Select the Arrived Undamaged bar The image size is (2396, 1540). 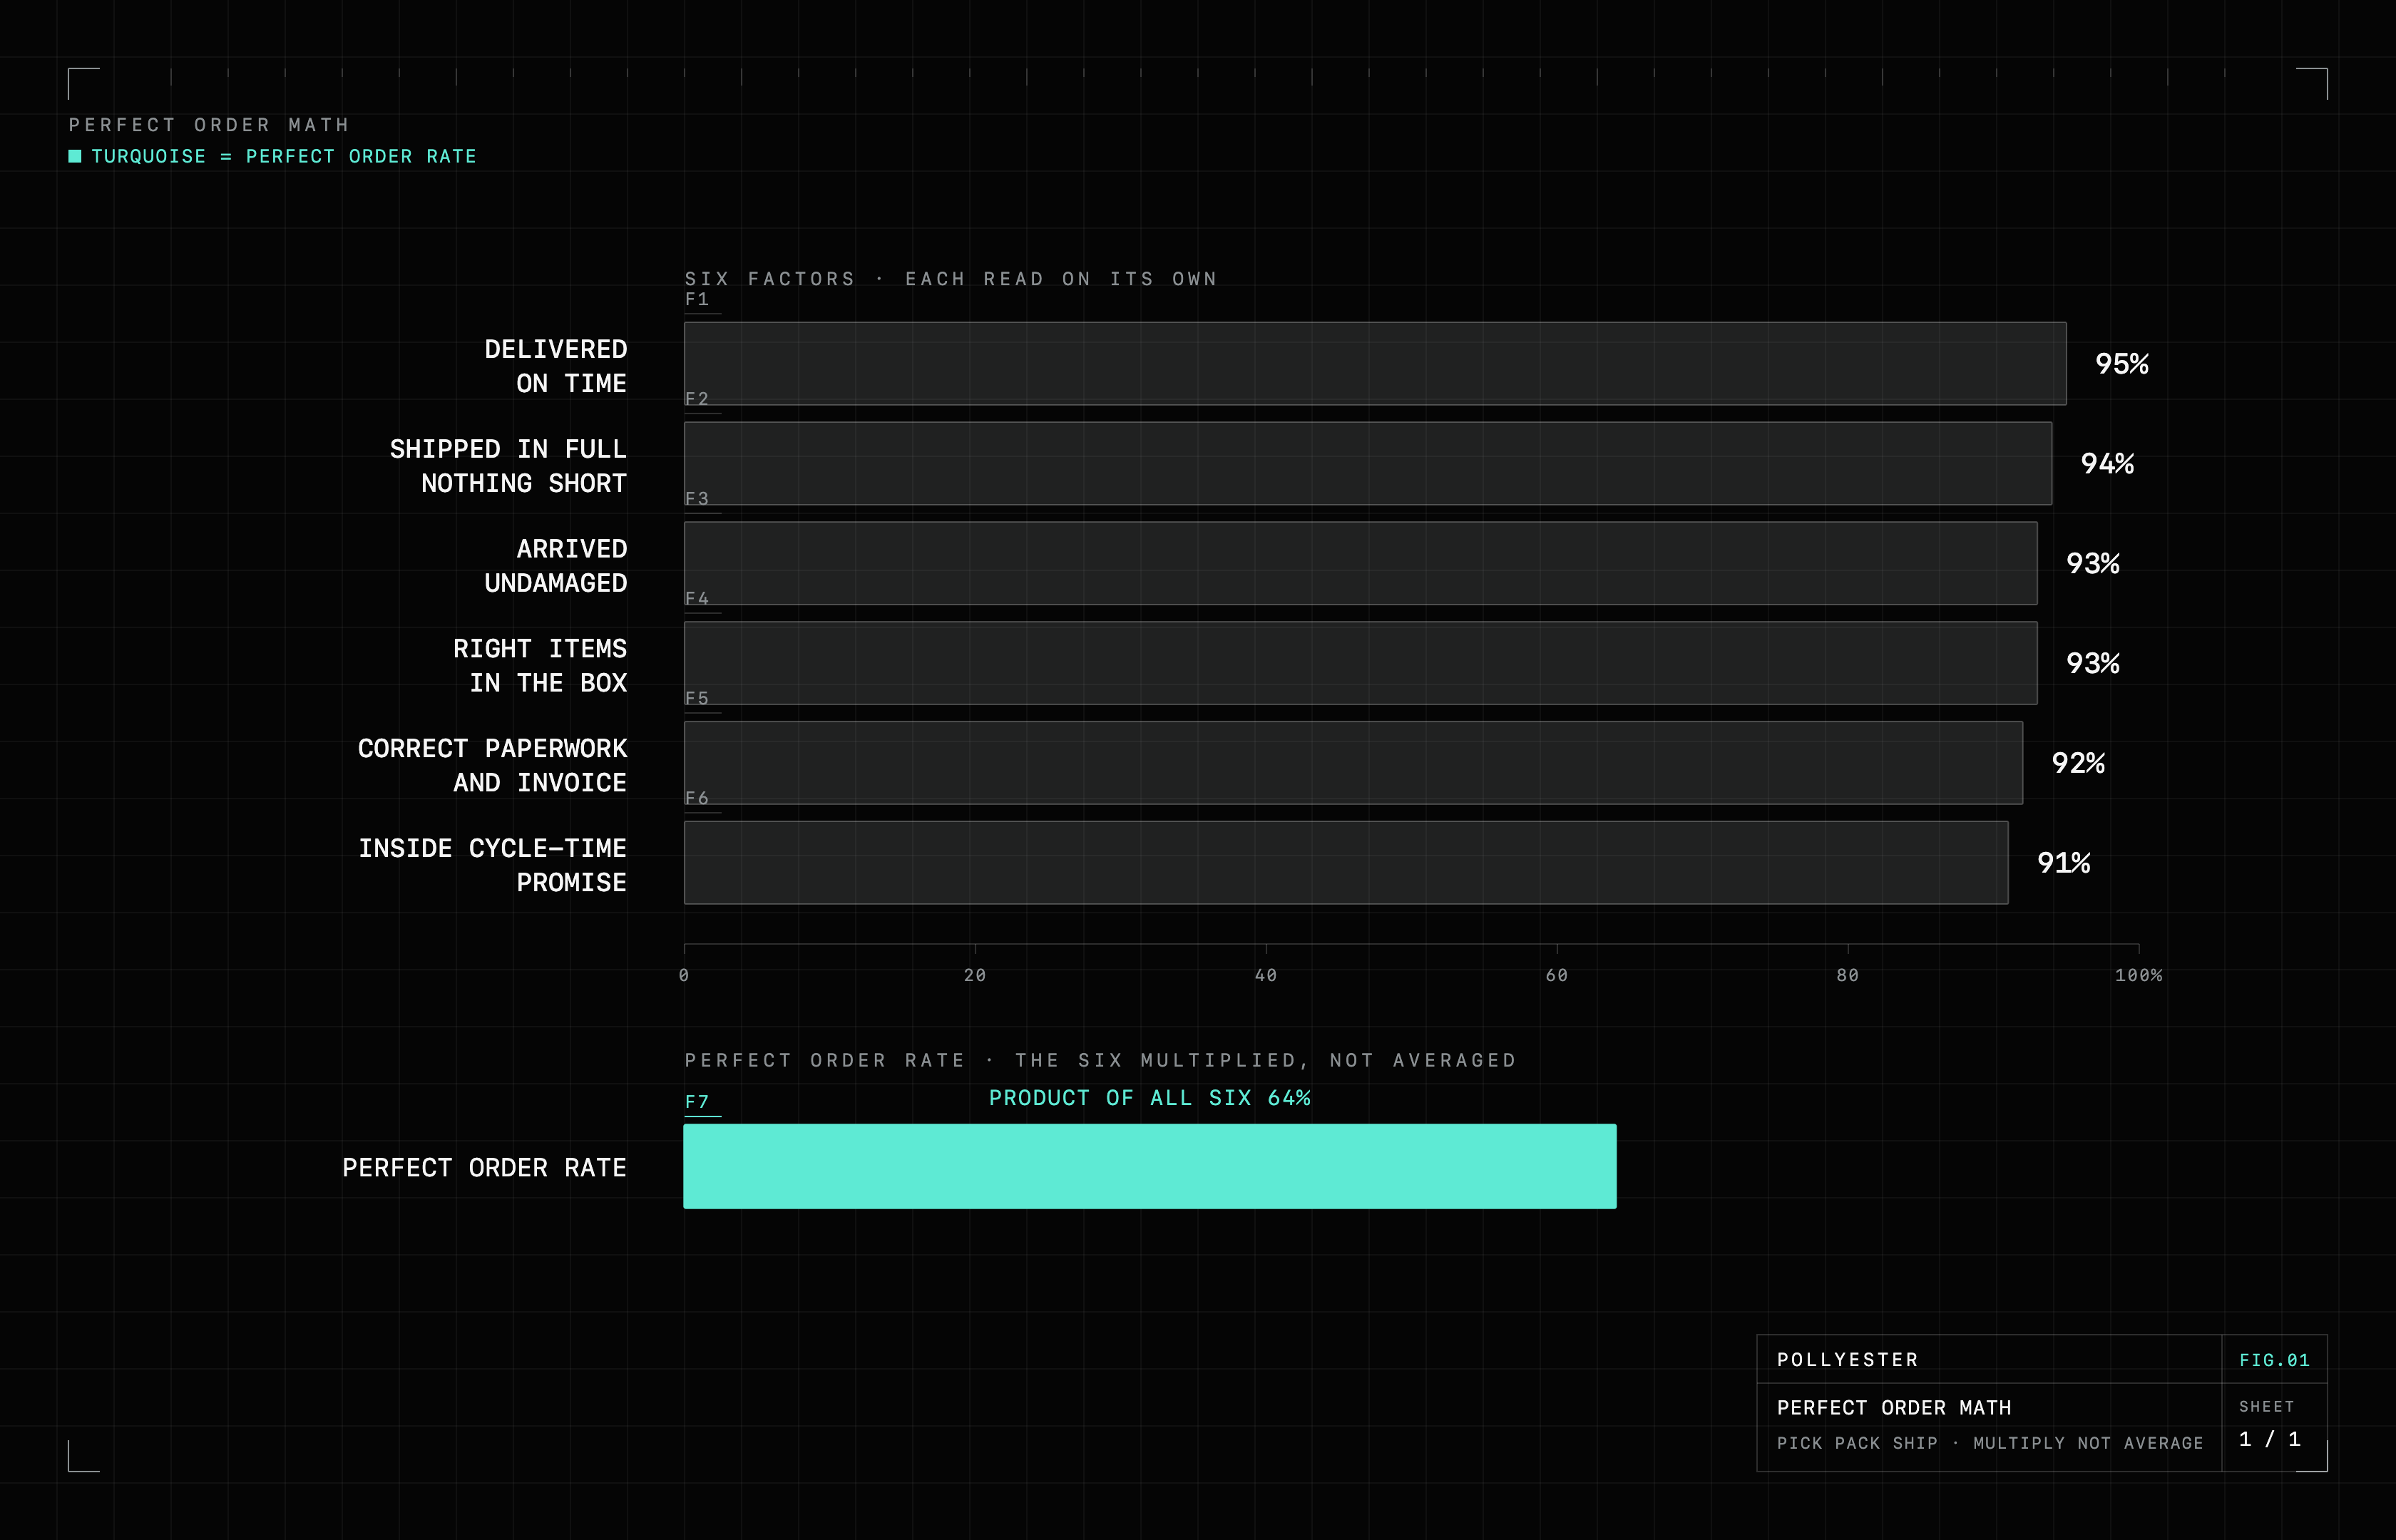[x=1361, y=563]
